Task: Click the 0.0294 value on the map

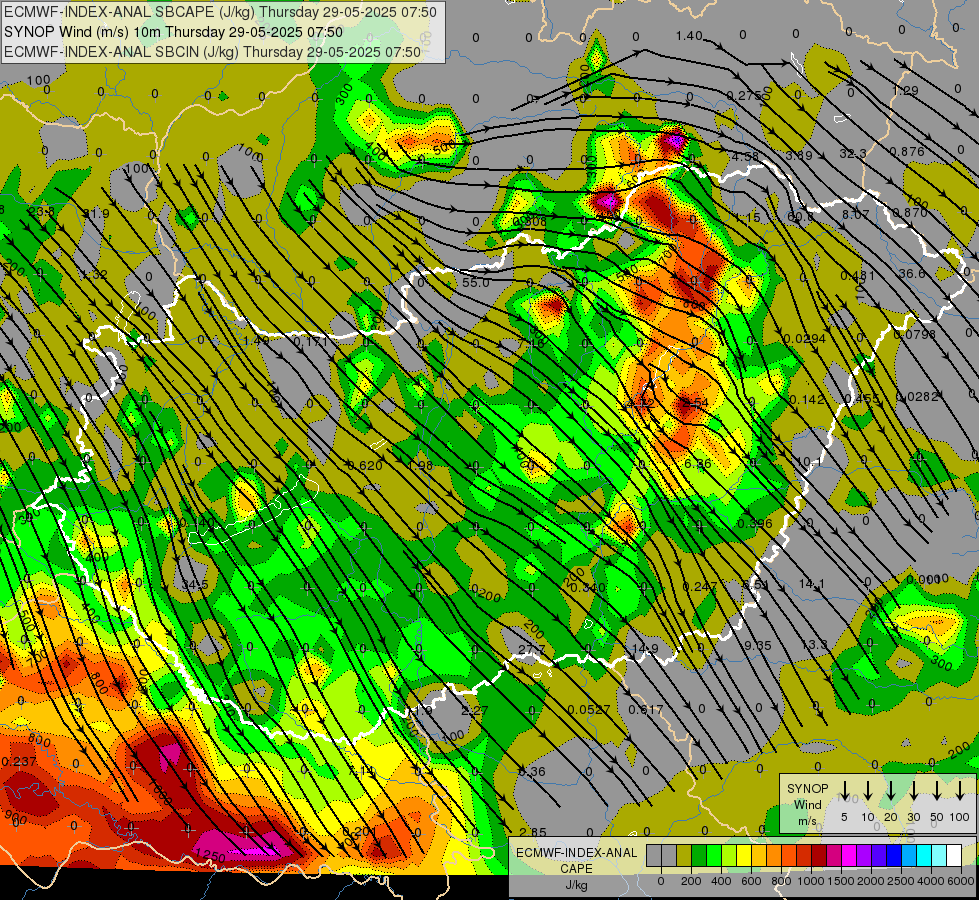Action: click(804, 339)
